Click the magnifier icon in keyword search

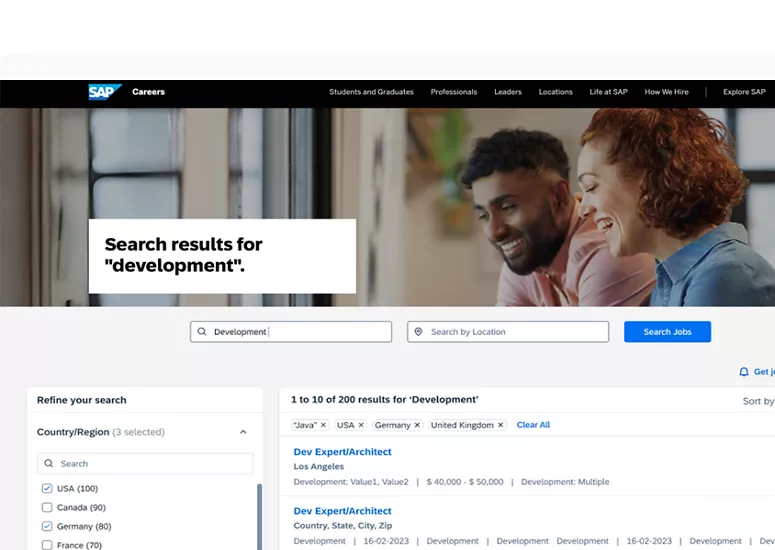(202, 332)
